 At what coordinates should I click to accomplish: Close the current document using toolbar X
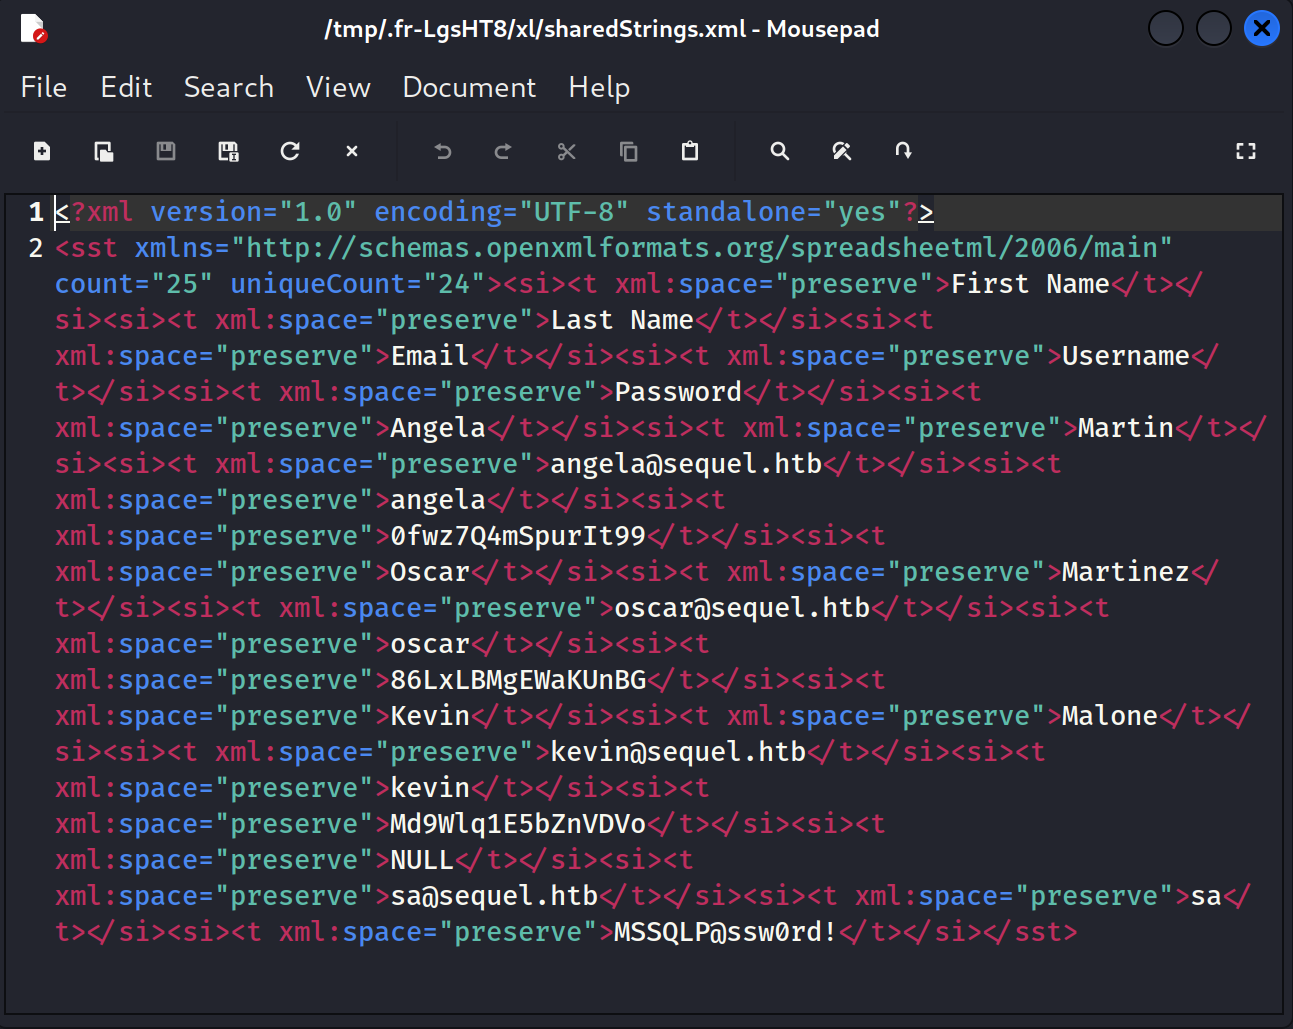click(352, 151)
